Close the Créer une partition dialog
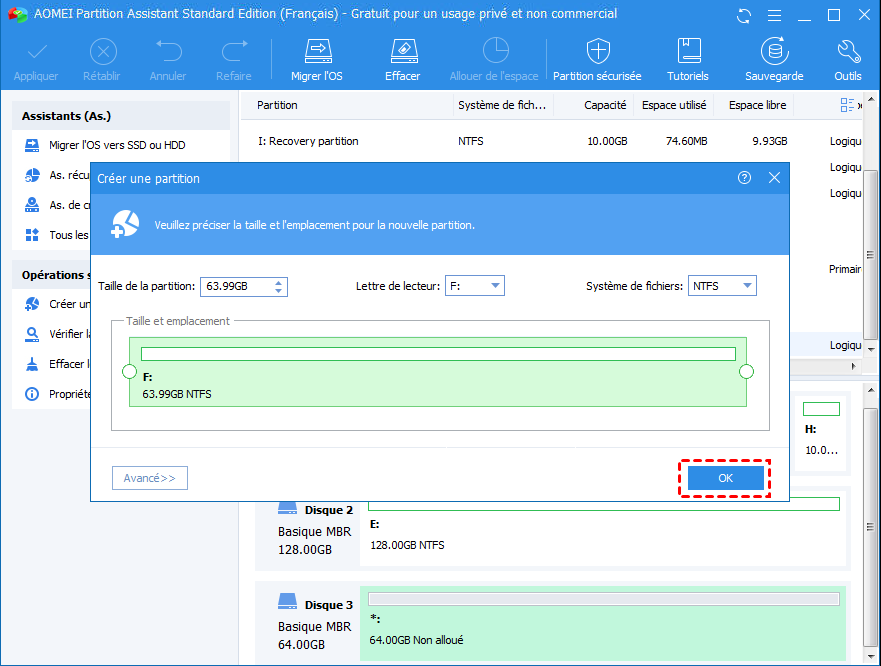Viewport: 881px width, 666px height. (774, 178)
